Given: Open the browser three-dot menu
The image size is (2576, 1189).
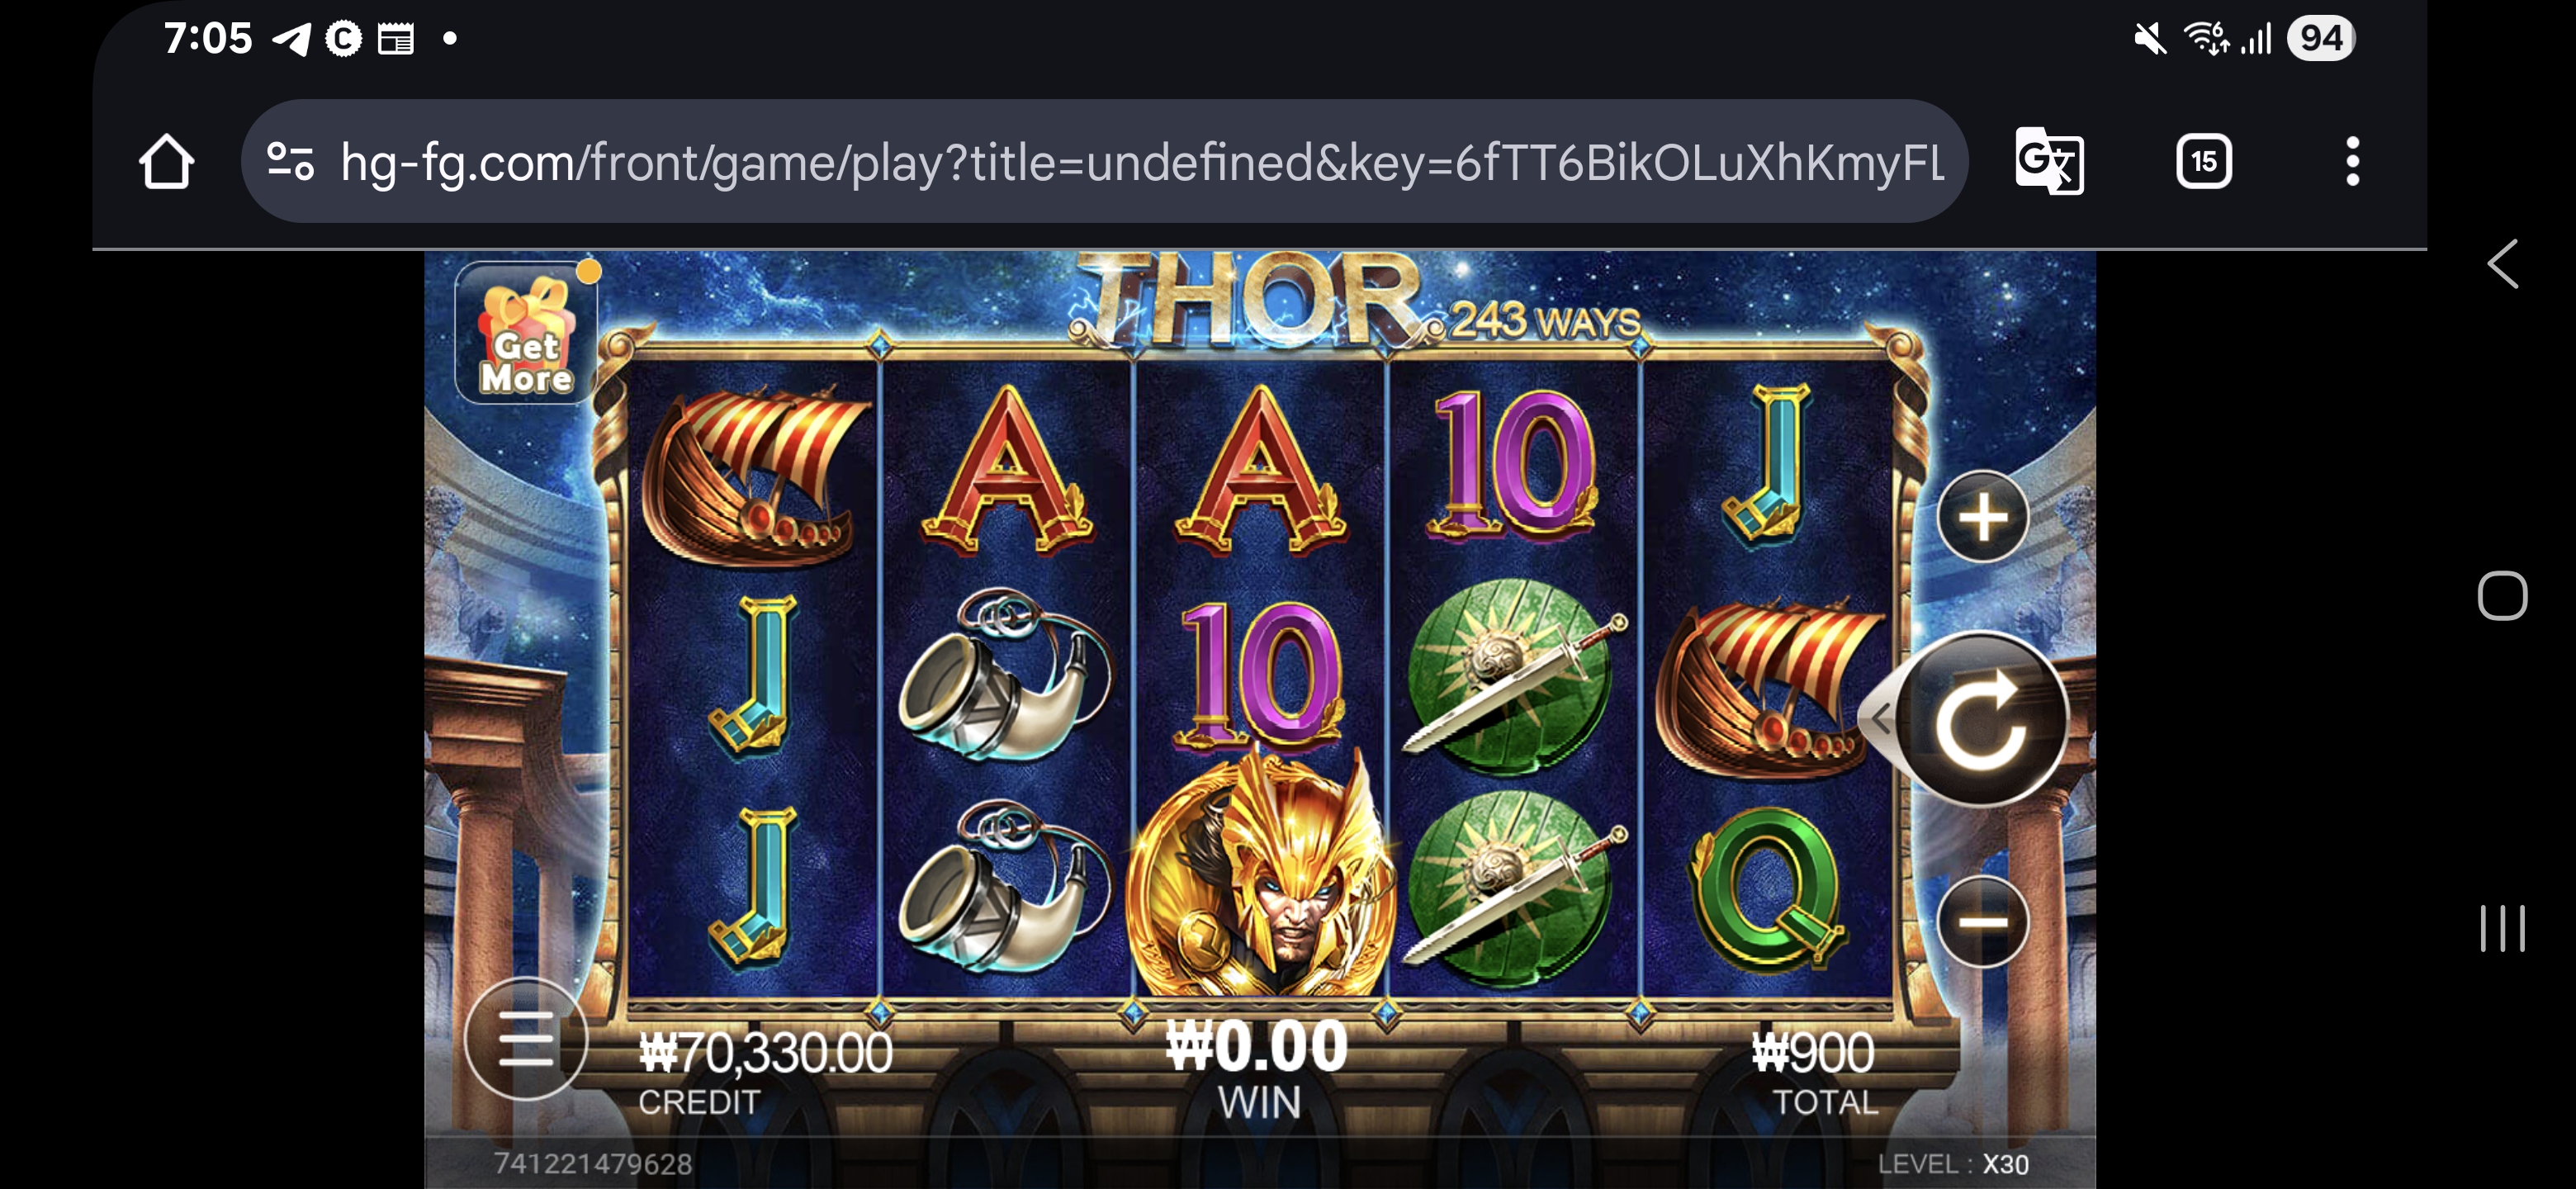Looking at the screenshot, I should 2352,161.
